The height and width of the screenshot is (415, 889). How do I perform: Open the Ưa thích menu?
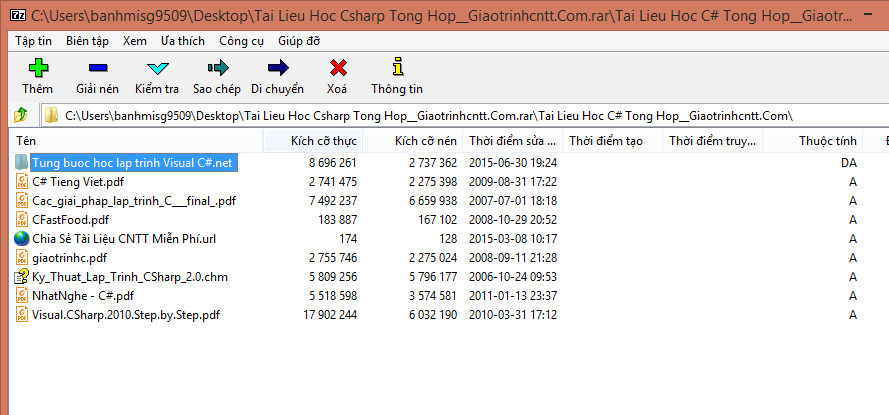point(183,41)
